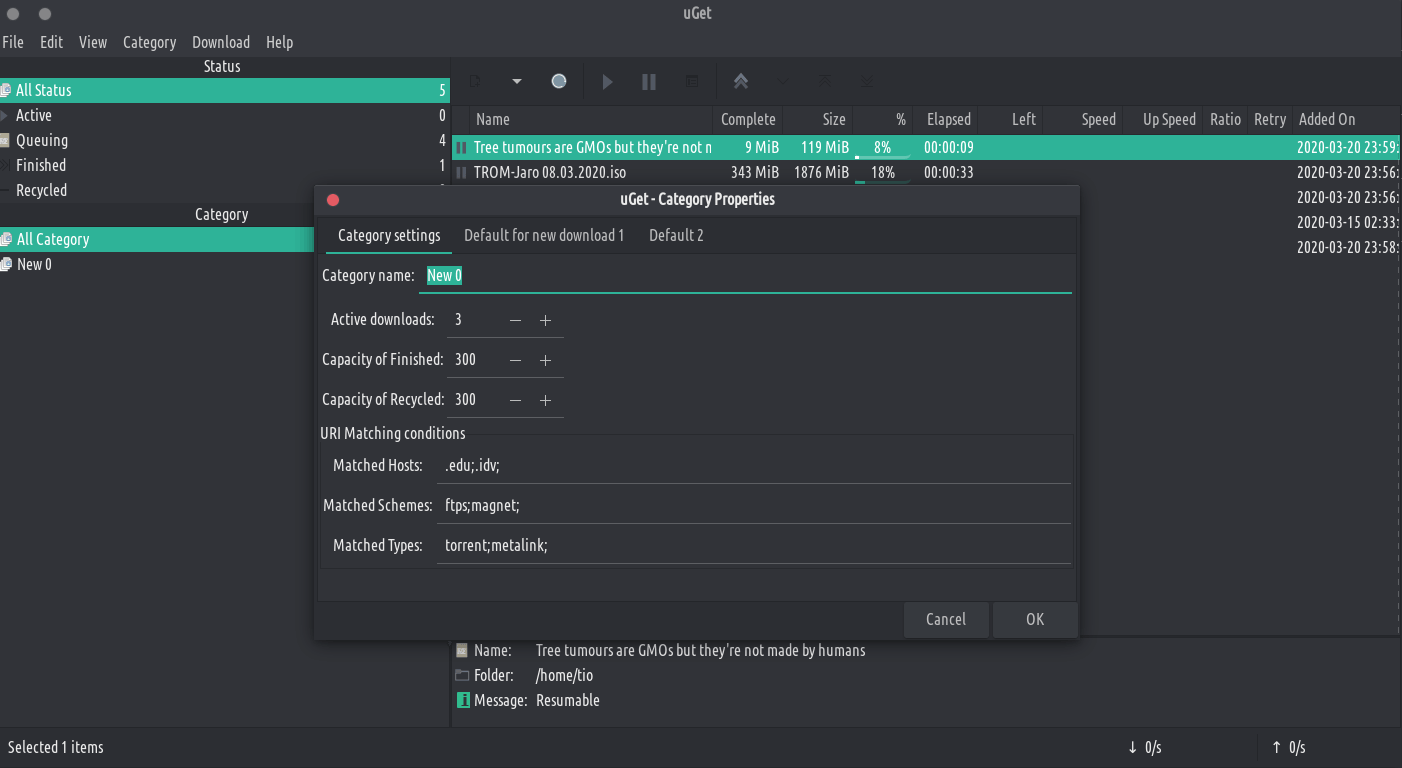1402x768 pixels.
Task: Click the New Download toolbar icon
Action: coord(476,81)
